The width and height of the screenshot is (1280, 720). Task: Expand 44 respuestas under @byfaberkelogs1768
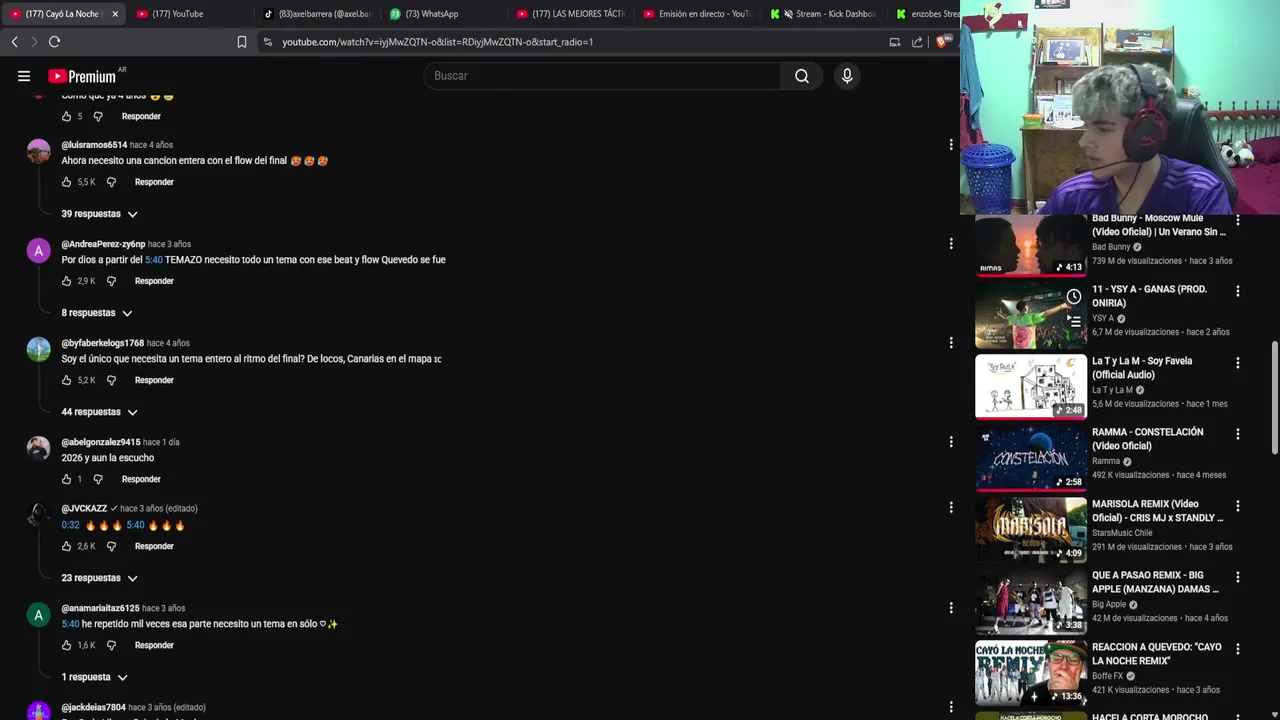coord(99,412)
